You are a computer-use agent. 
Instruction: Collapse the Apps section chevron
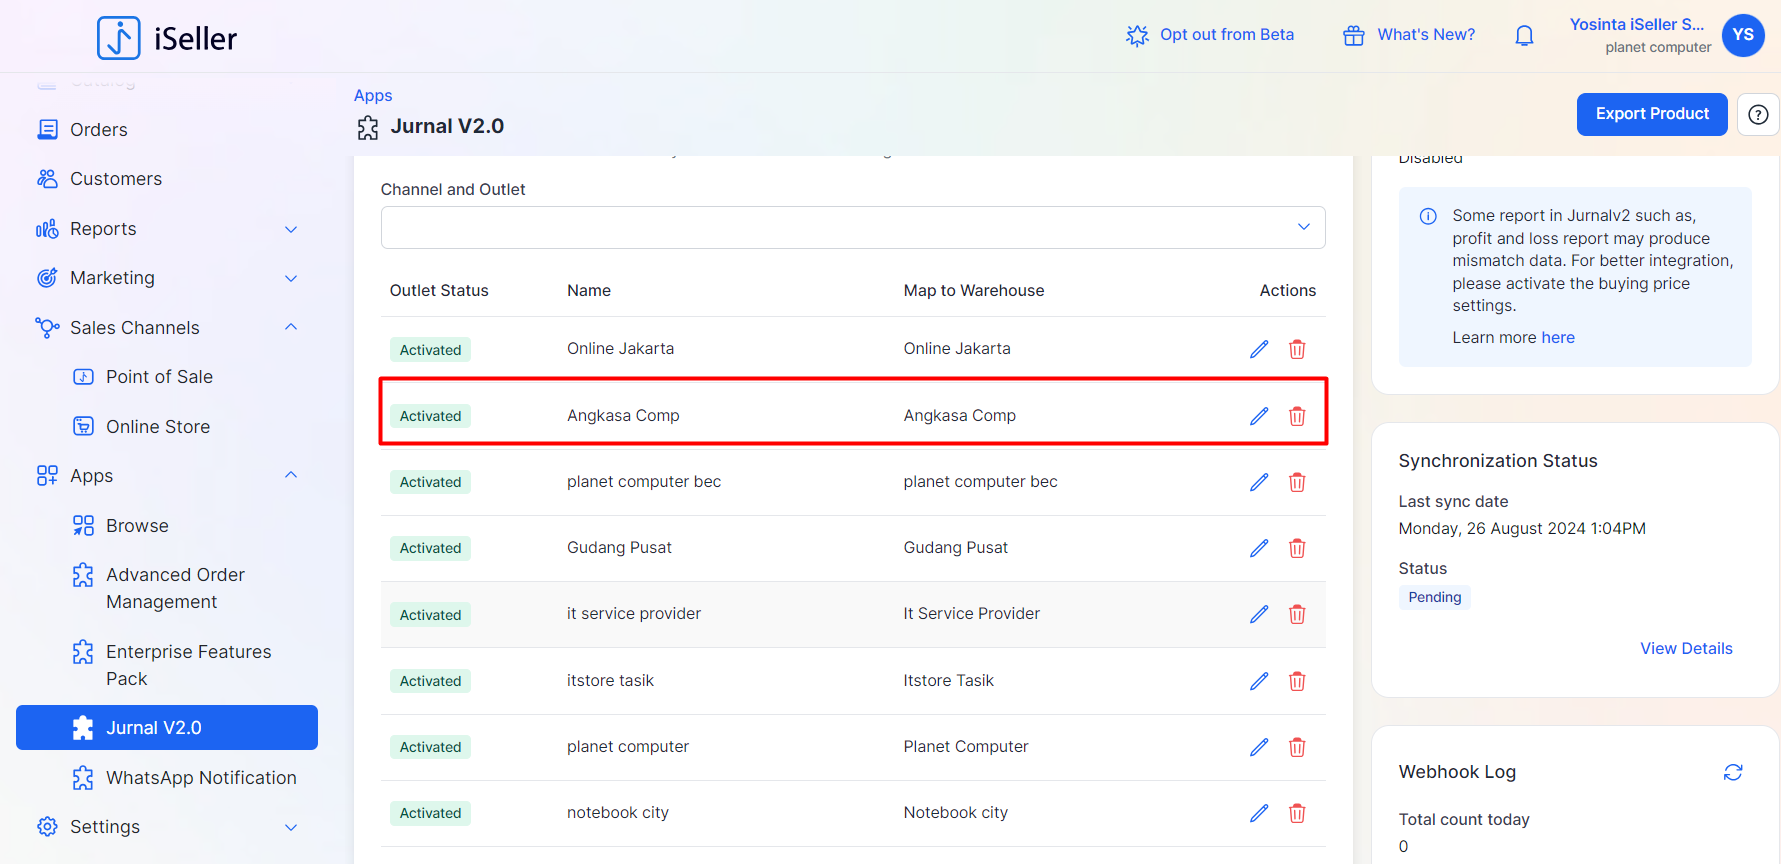pyautogui.click(x=291, y=475)
